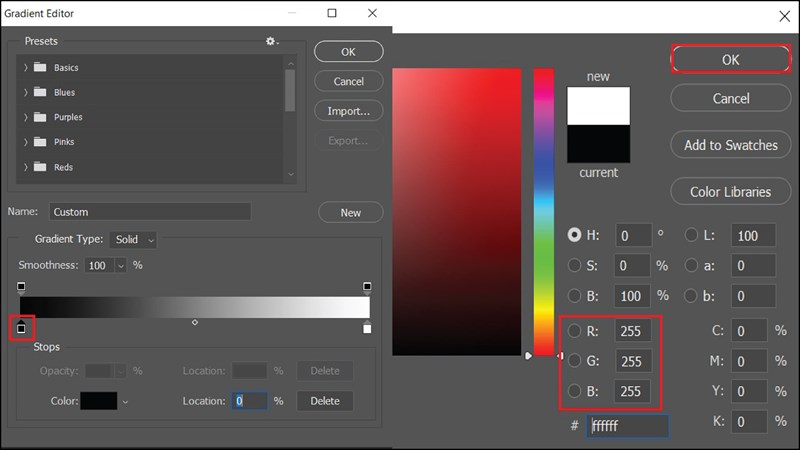Click the K black percentage field
This screenshot has height=450, width=800.
click(749, 421)
